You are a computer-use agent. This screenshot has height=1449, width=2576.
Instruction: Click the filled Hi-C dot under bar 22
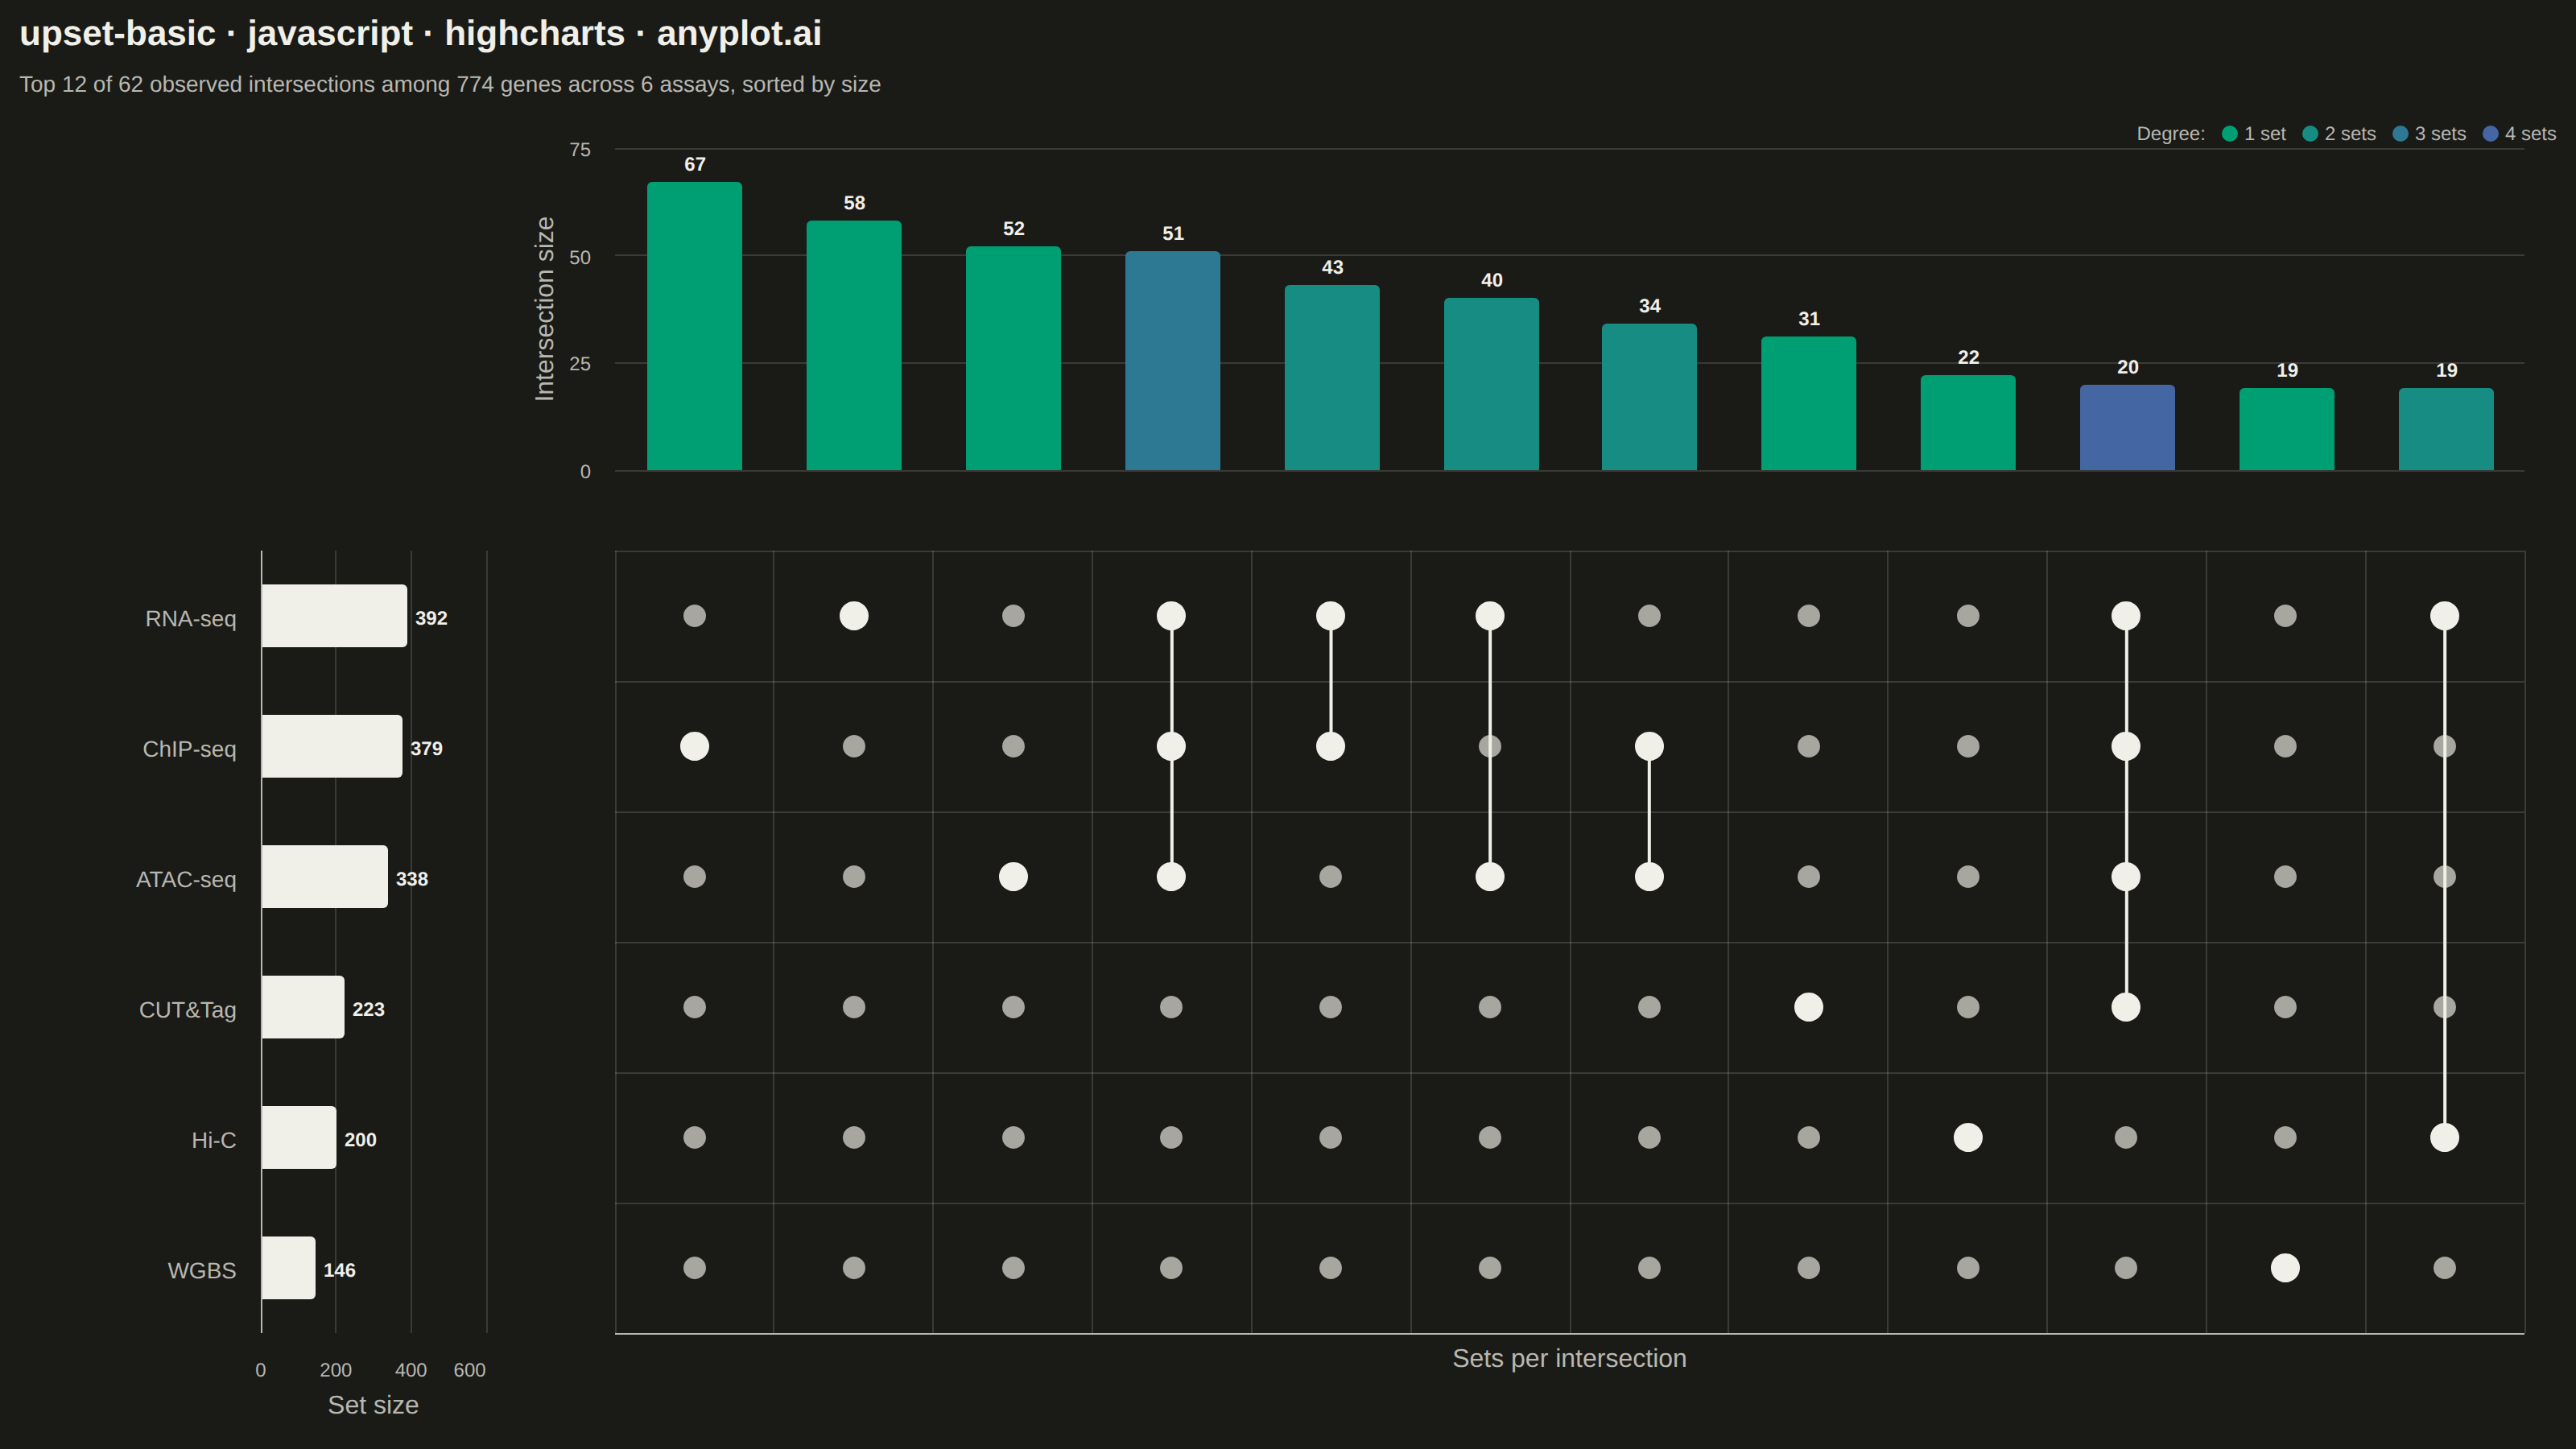pyautogui.click(x=1968, y=1137)
